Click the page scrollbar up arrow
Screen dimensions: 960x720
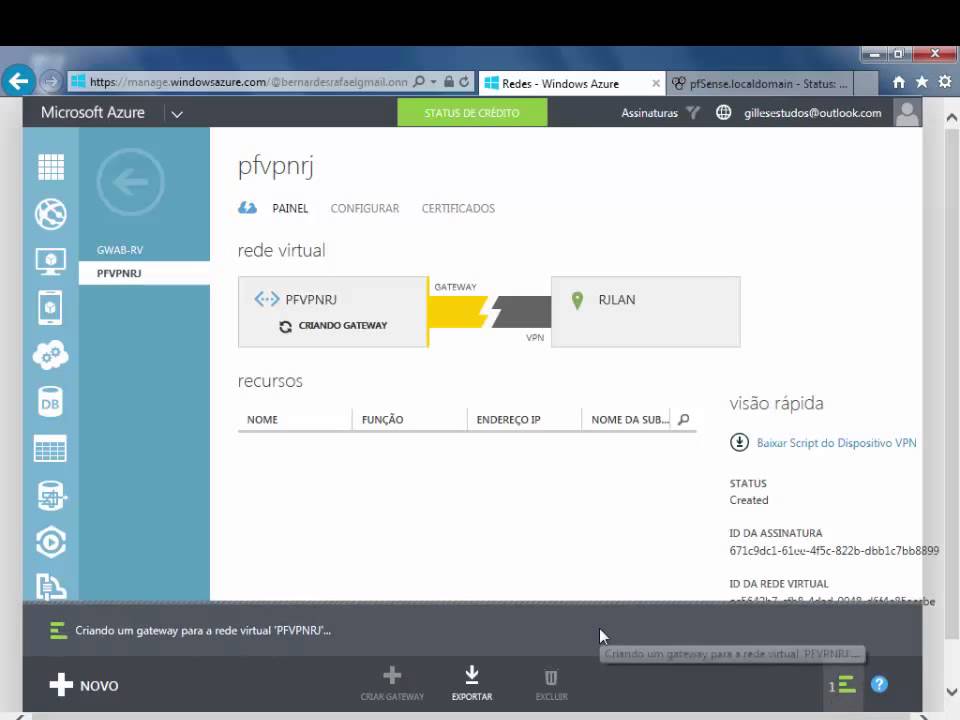pos(951,118)
